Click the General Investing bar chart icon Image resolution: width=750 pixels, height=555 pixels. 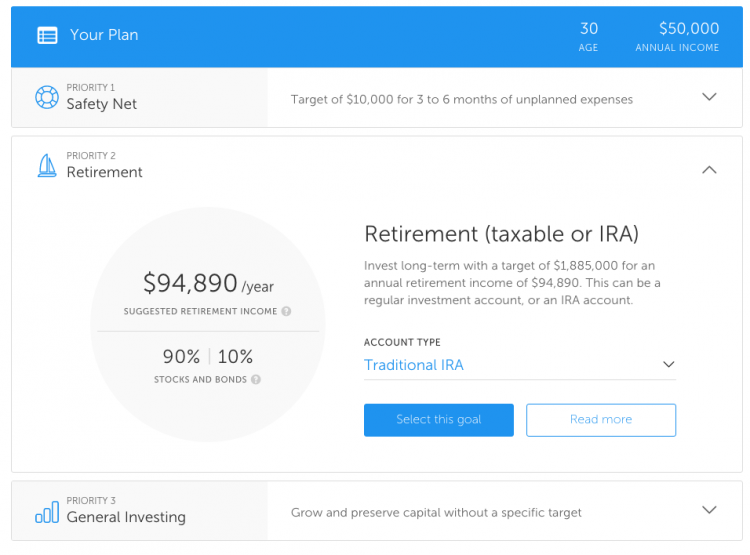[47, 512]
